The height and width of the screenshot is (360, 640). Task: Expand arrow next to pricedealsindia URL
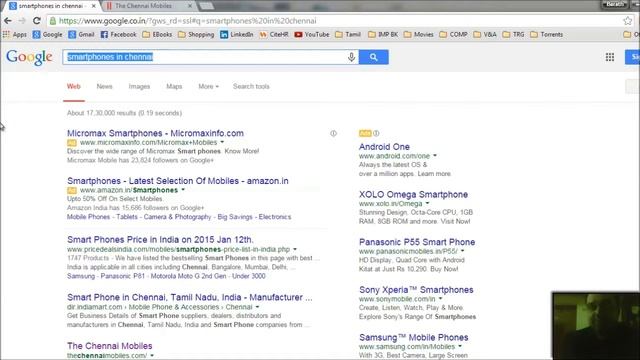coord(295,249)
